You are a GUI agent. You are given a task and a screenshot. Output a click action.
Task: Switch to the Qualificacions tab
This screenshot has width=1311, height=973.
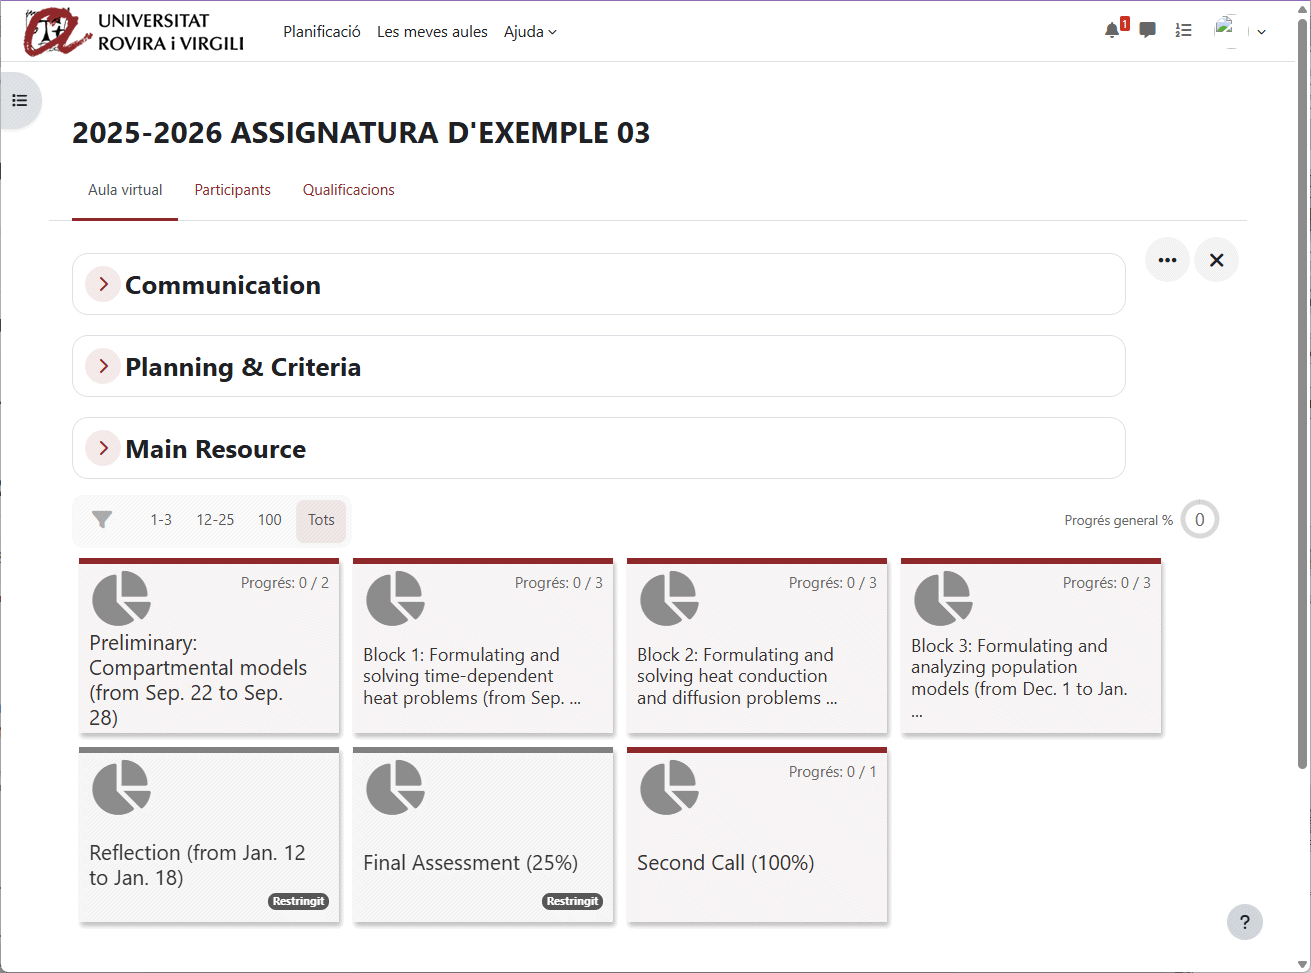click(x=348, y=190)
